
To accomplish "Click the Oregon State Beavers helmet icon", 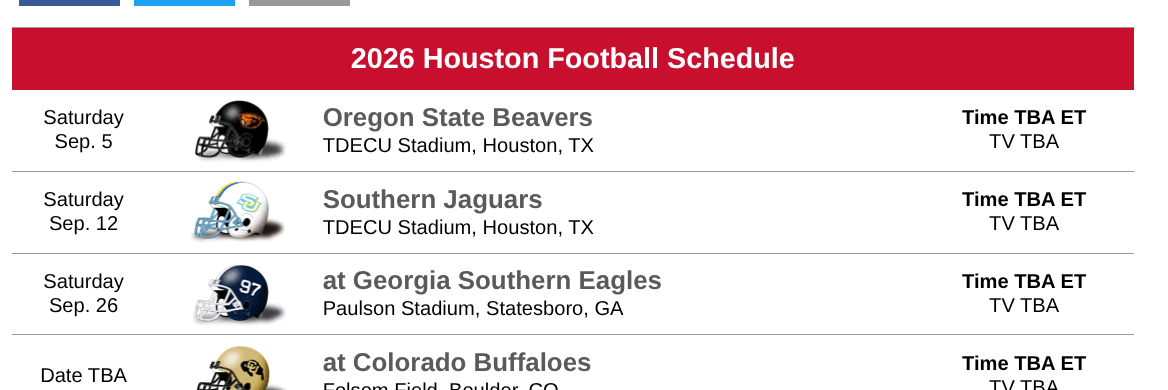I will (x=238, y=130).
